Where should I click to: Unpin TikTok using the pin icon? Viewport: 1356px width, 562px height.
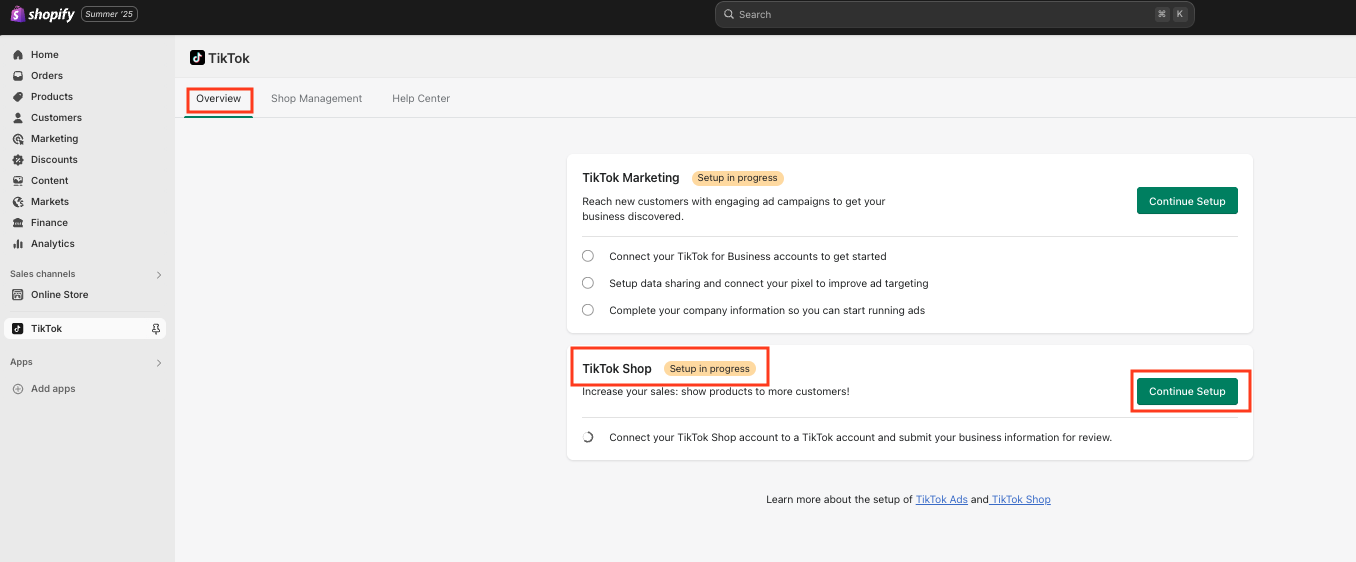[155, 329]
